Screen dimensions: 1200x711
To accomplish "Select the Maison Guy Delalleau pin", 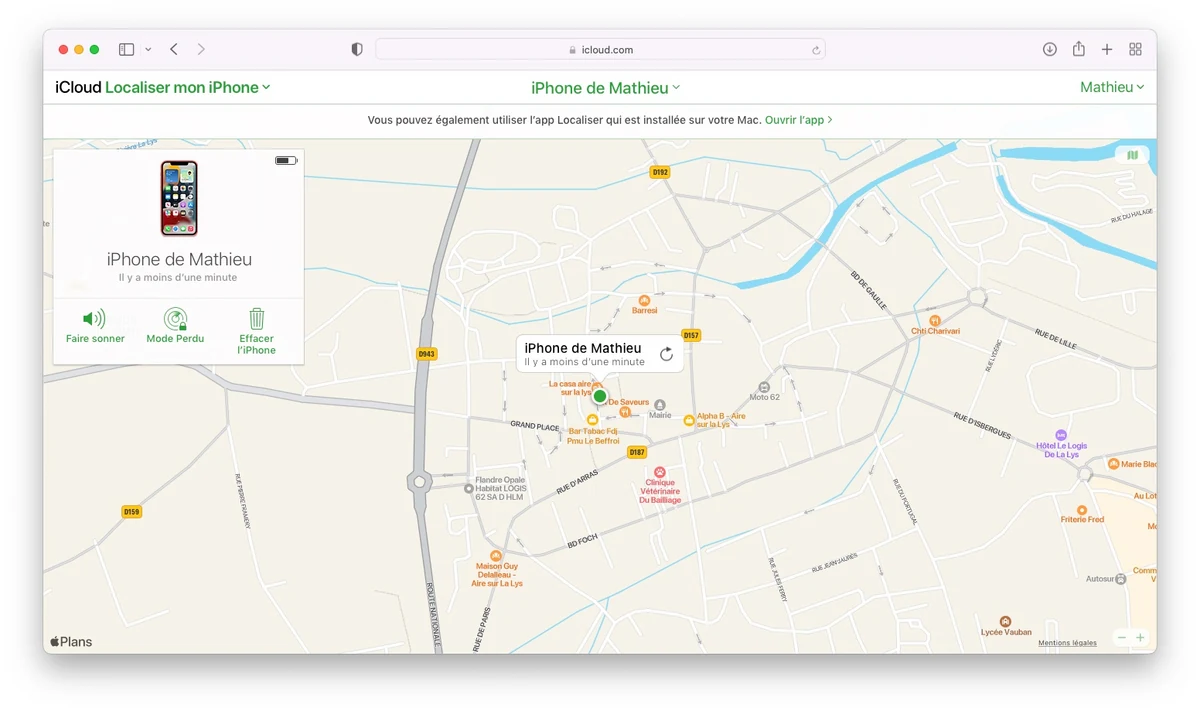I will tap(496, 555).
